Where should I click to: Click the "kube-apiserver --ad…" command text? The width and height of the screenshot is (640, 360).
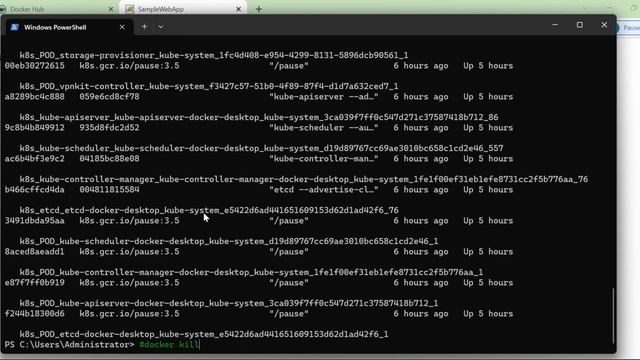[324, 97]
